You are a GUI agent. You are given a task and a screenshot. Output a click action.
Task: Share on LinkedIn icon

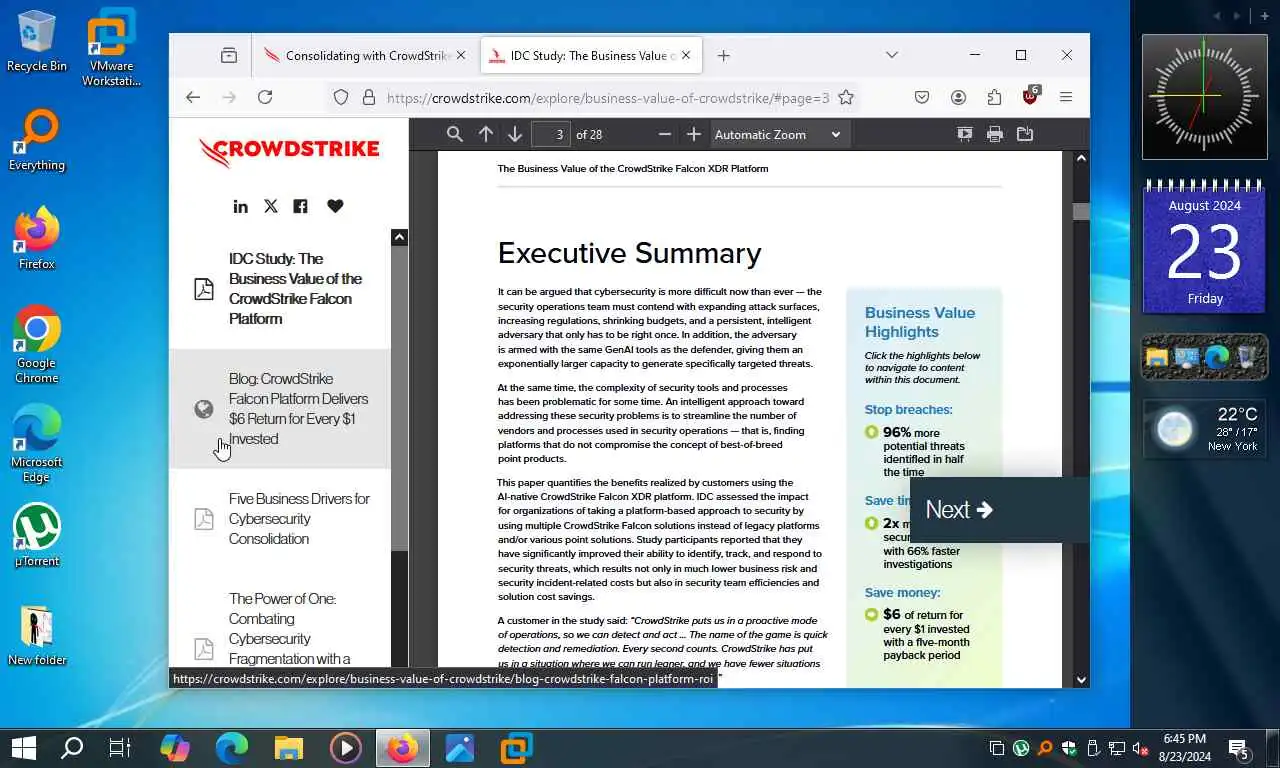[x=240, y=206]
